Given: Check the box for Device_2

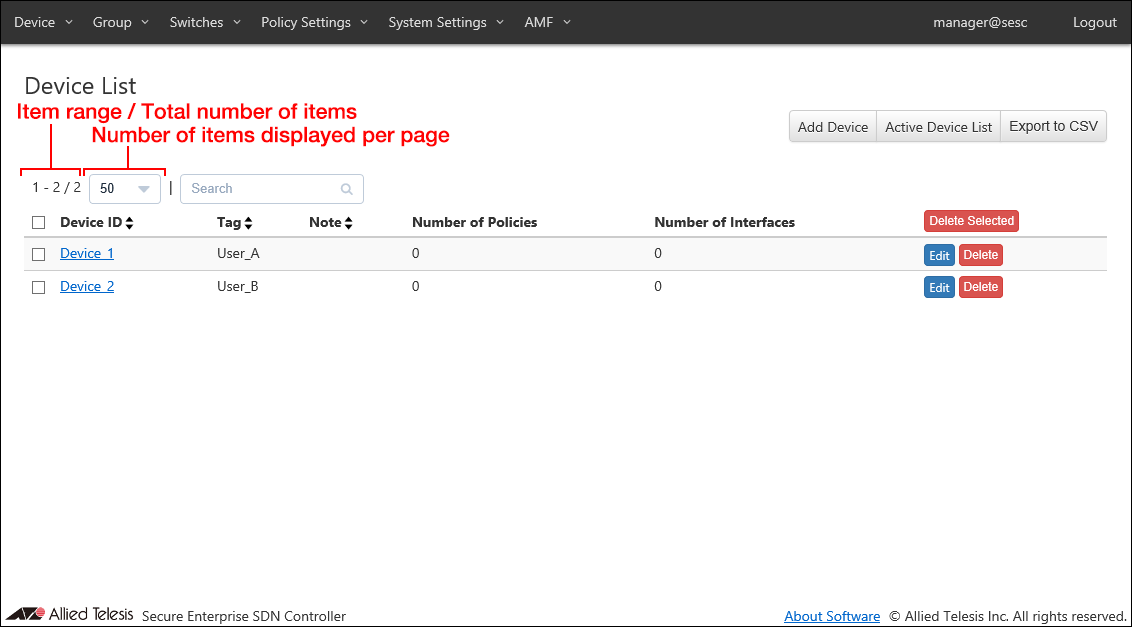Looking at the screenshot, I should click(x=39, y=287).
